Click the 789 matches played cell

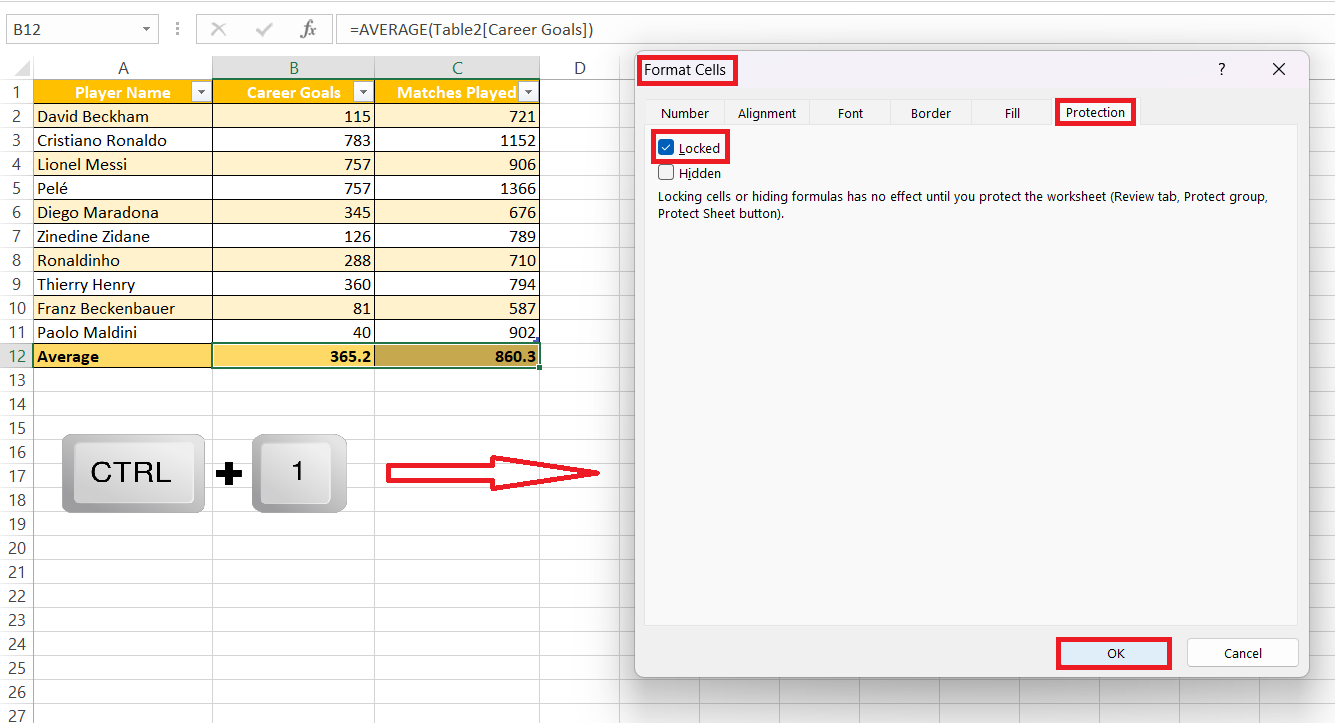(457, 236)
